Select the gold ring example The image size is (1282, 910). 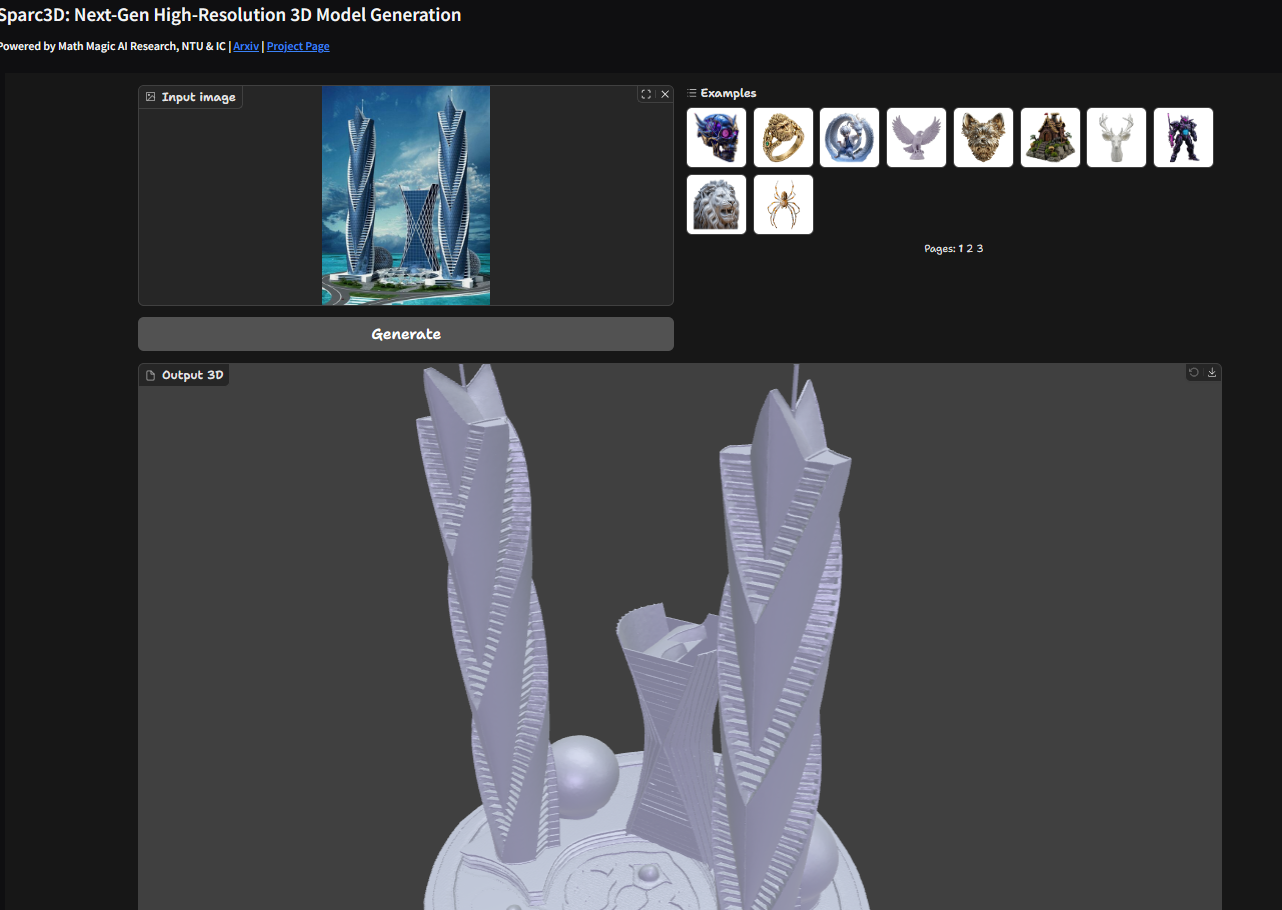(x=783, y=138)
